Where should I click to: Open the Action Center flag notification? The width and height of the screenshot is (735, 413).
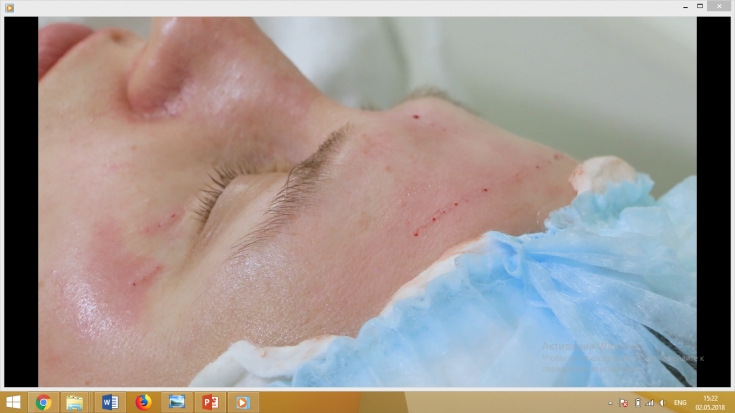point(624,402)
